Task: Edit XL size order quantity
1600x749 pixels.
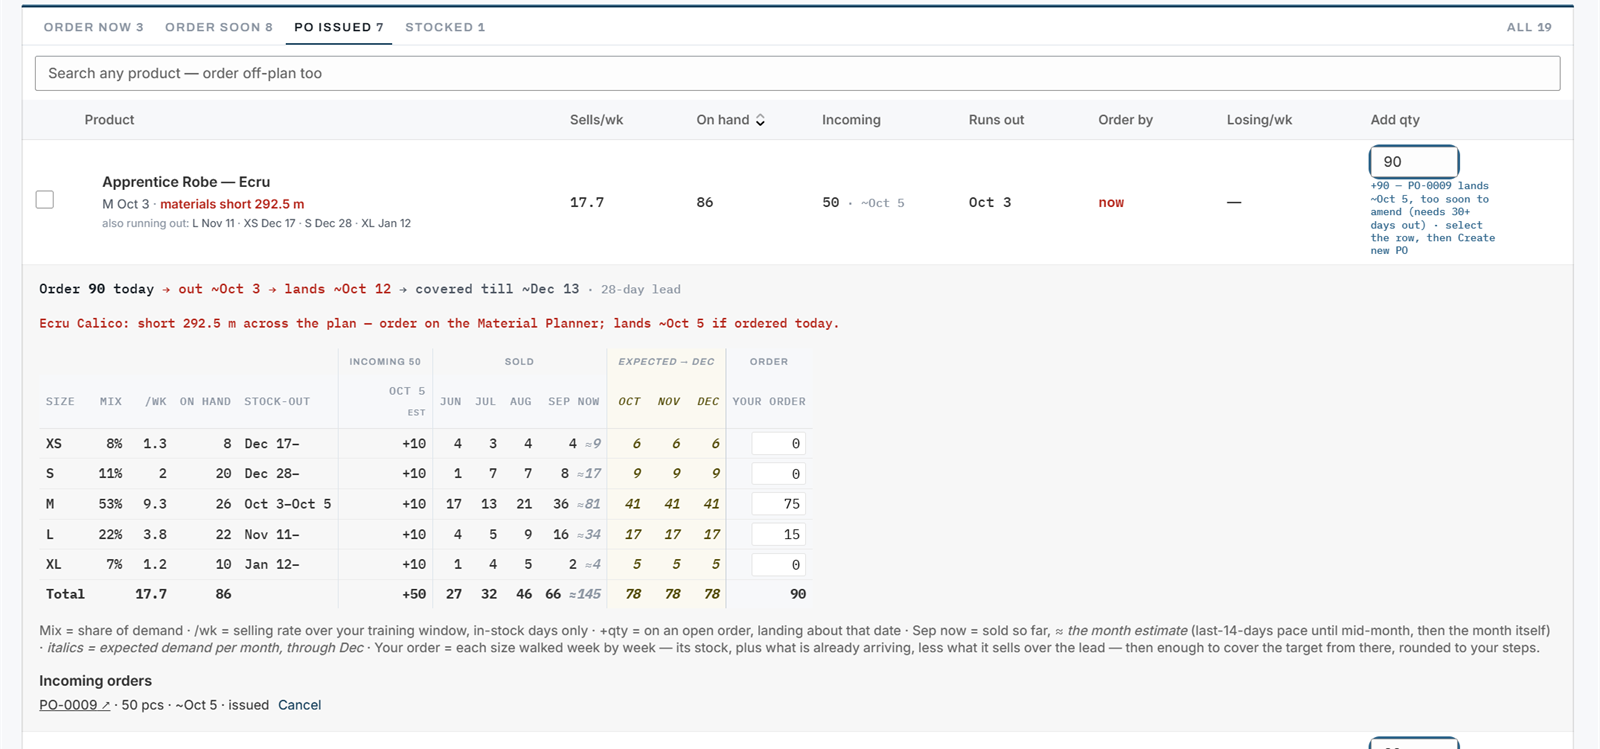Action: [x=778, y=565]
